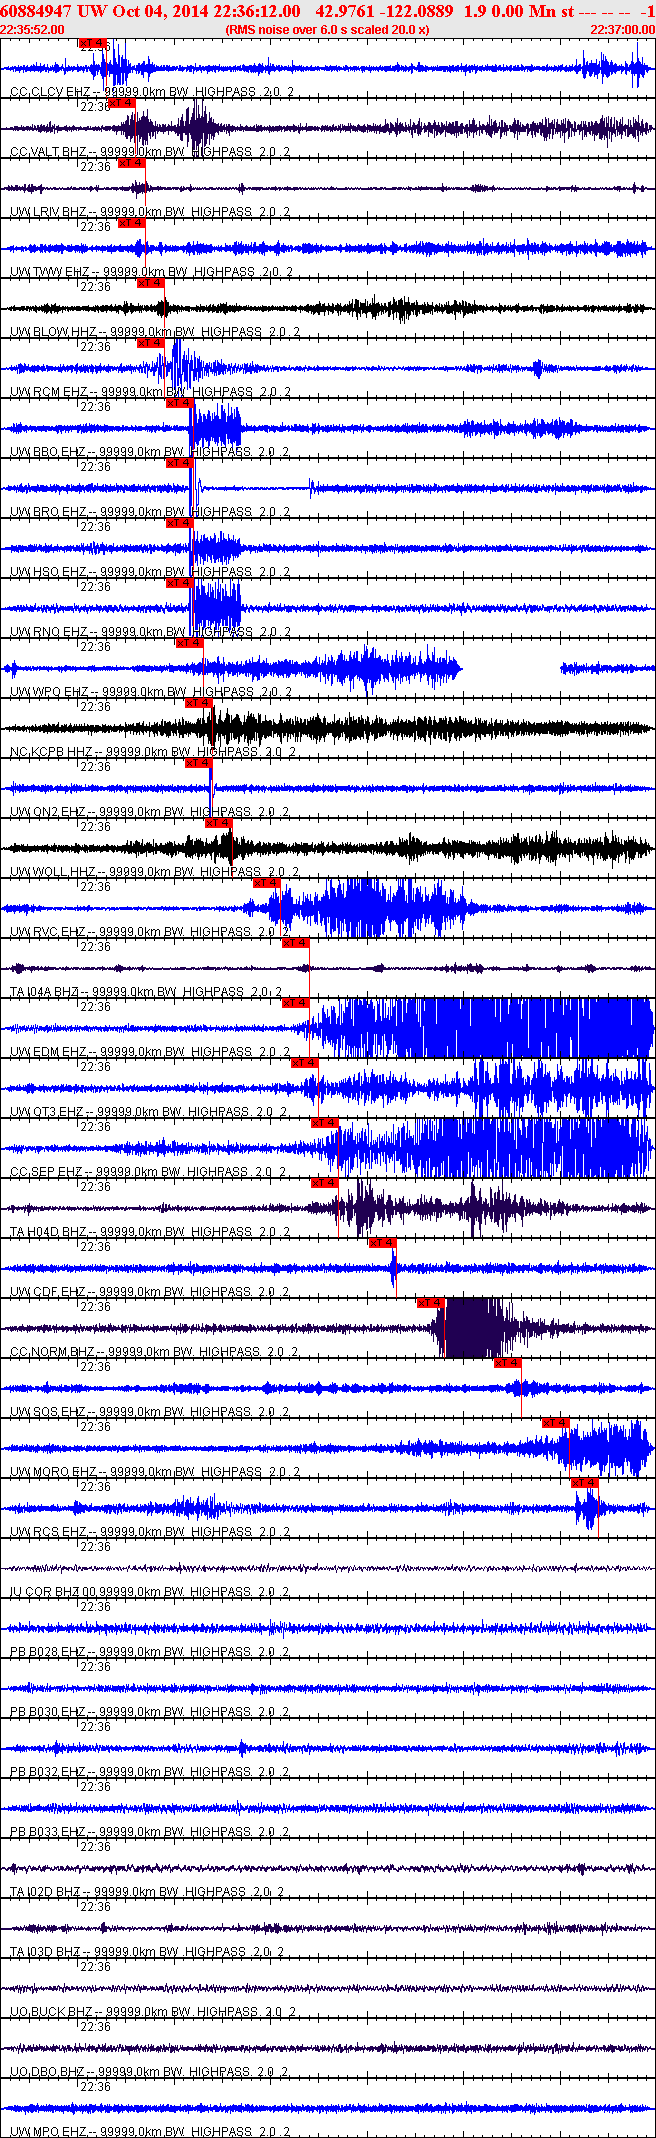
Task: Select the CC.NORM.BHZ station label
Action: [x=155, y=1352]
